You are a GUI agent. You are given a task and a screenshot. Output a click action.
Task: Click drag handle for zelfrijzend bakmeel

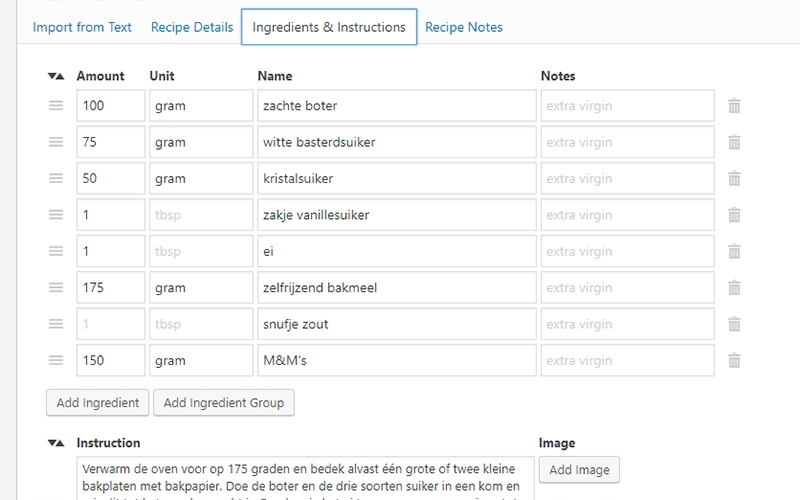pos(56,288)
